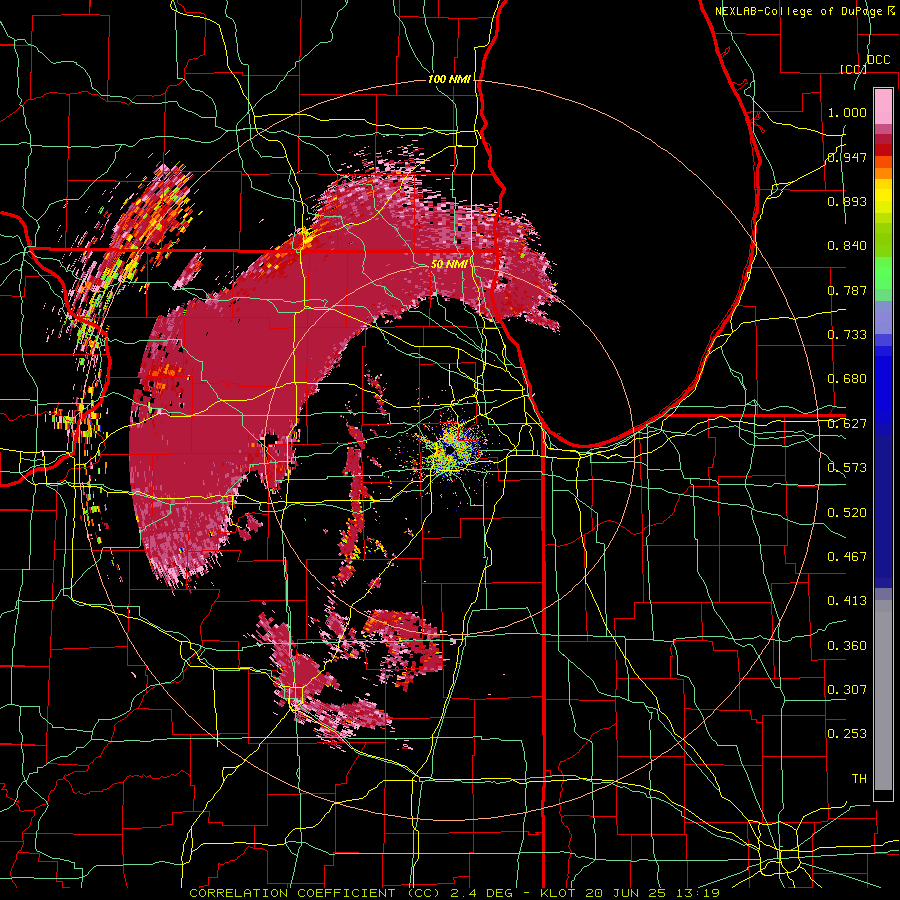Click the 0.947 value on the scale
900x900 pixels.
pos(847,157)
